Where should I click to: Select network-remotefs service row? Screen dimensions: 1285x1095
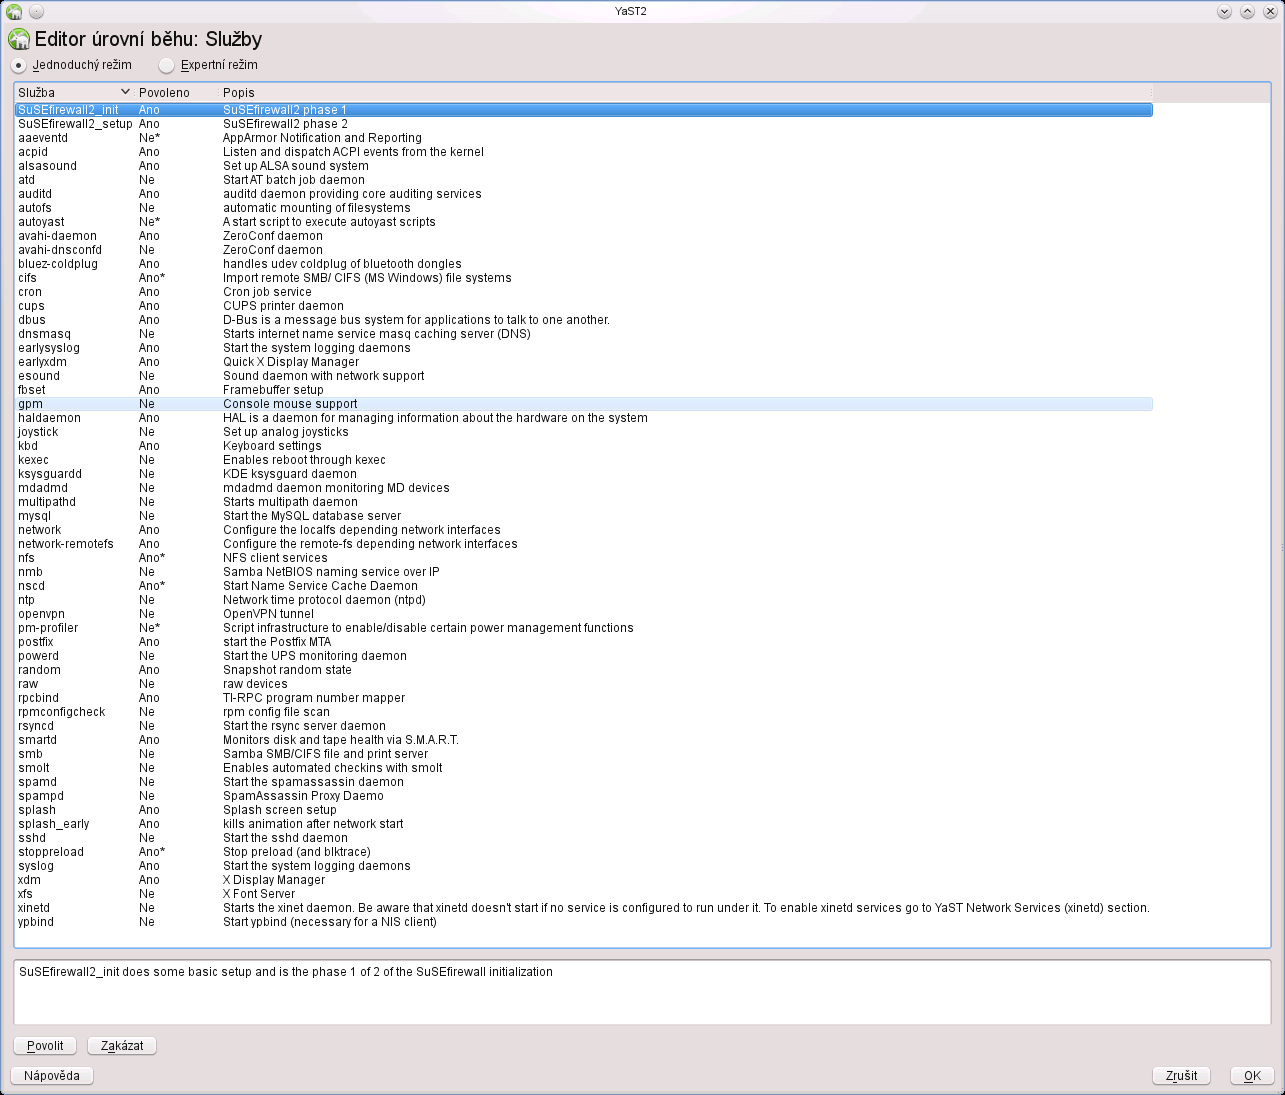point(584,544)
